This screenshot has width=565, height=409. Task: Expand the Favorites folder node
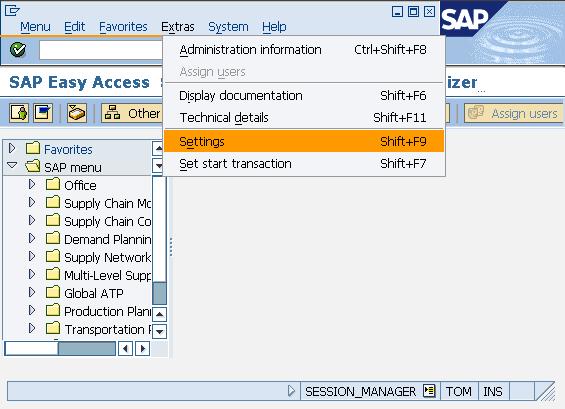click(12, 148)
